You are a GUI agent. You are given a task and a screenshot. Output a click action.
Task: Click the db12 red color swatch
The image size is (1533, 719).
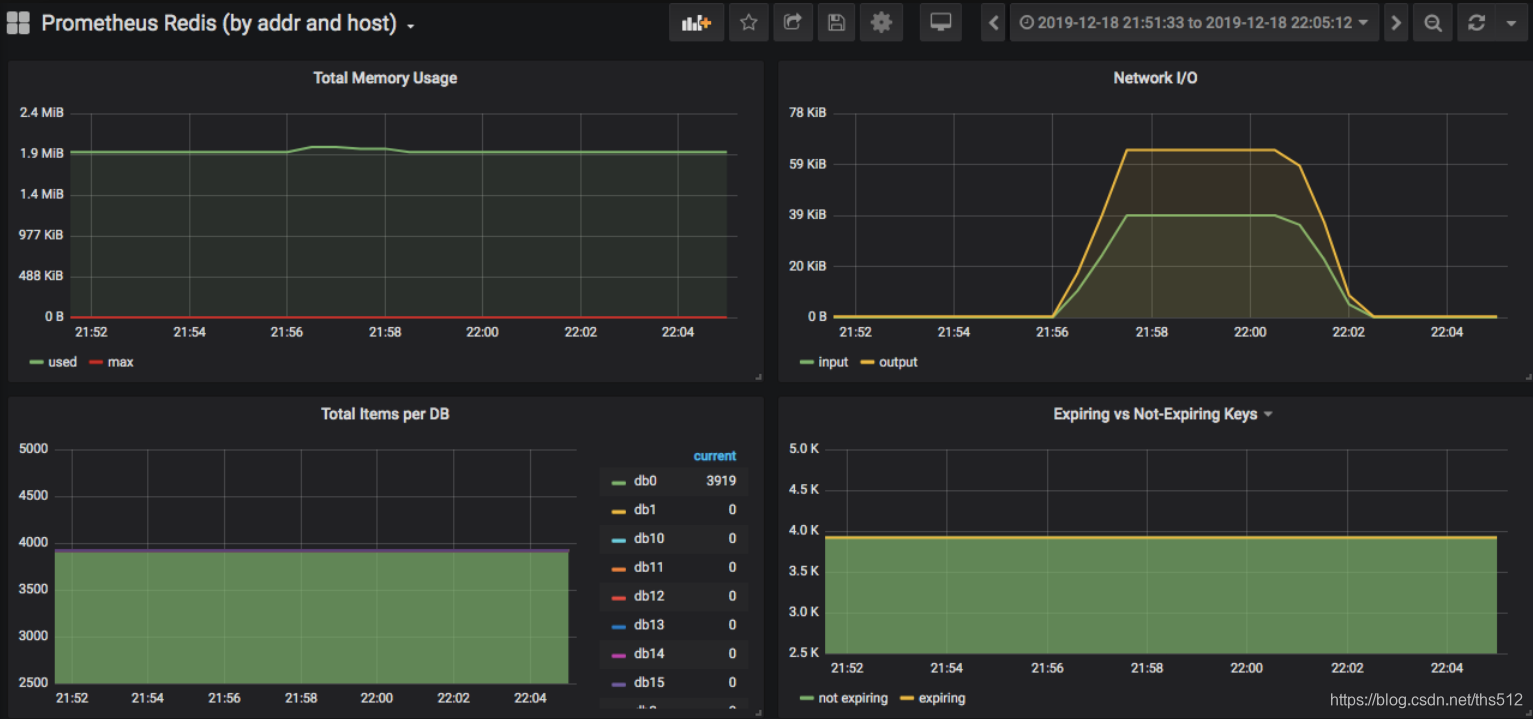click(x=618, y=598)
